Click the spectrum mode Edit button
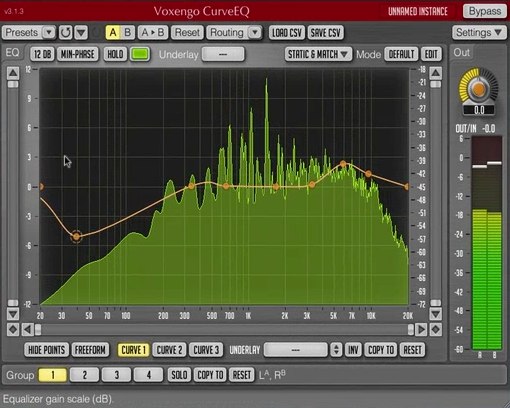510x408 pixels. coord(431,54)
